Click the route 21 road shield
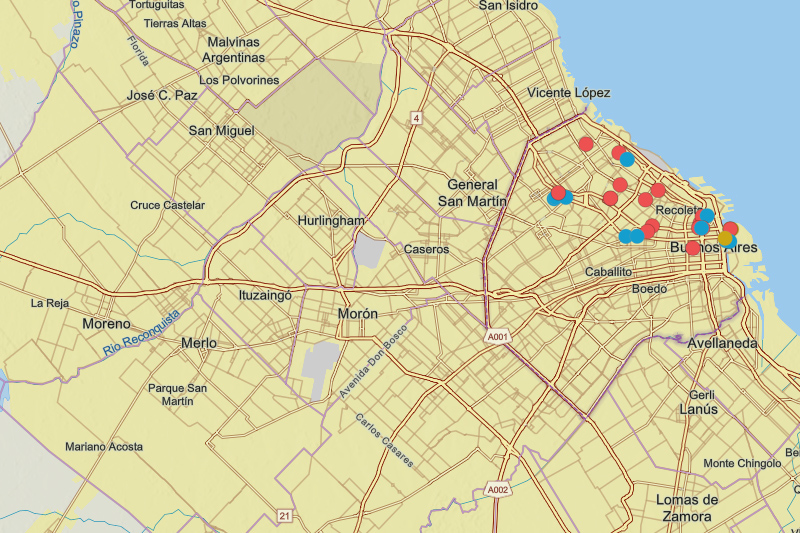The image size is (800, 533). 284,515
